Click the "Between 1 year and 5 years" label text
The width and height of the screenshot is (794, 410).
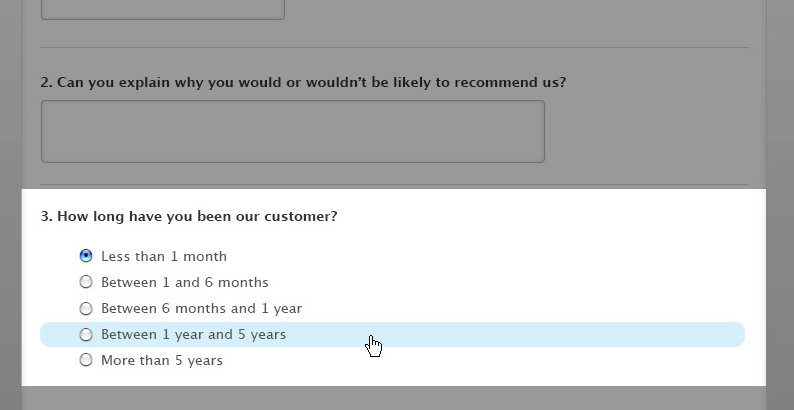coord(193,334)
